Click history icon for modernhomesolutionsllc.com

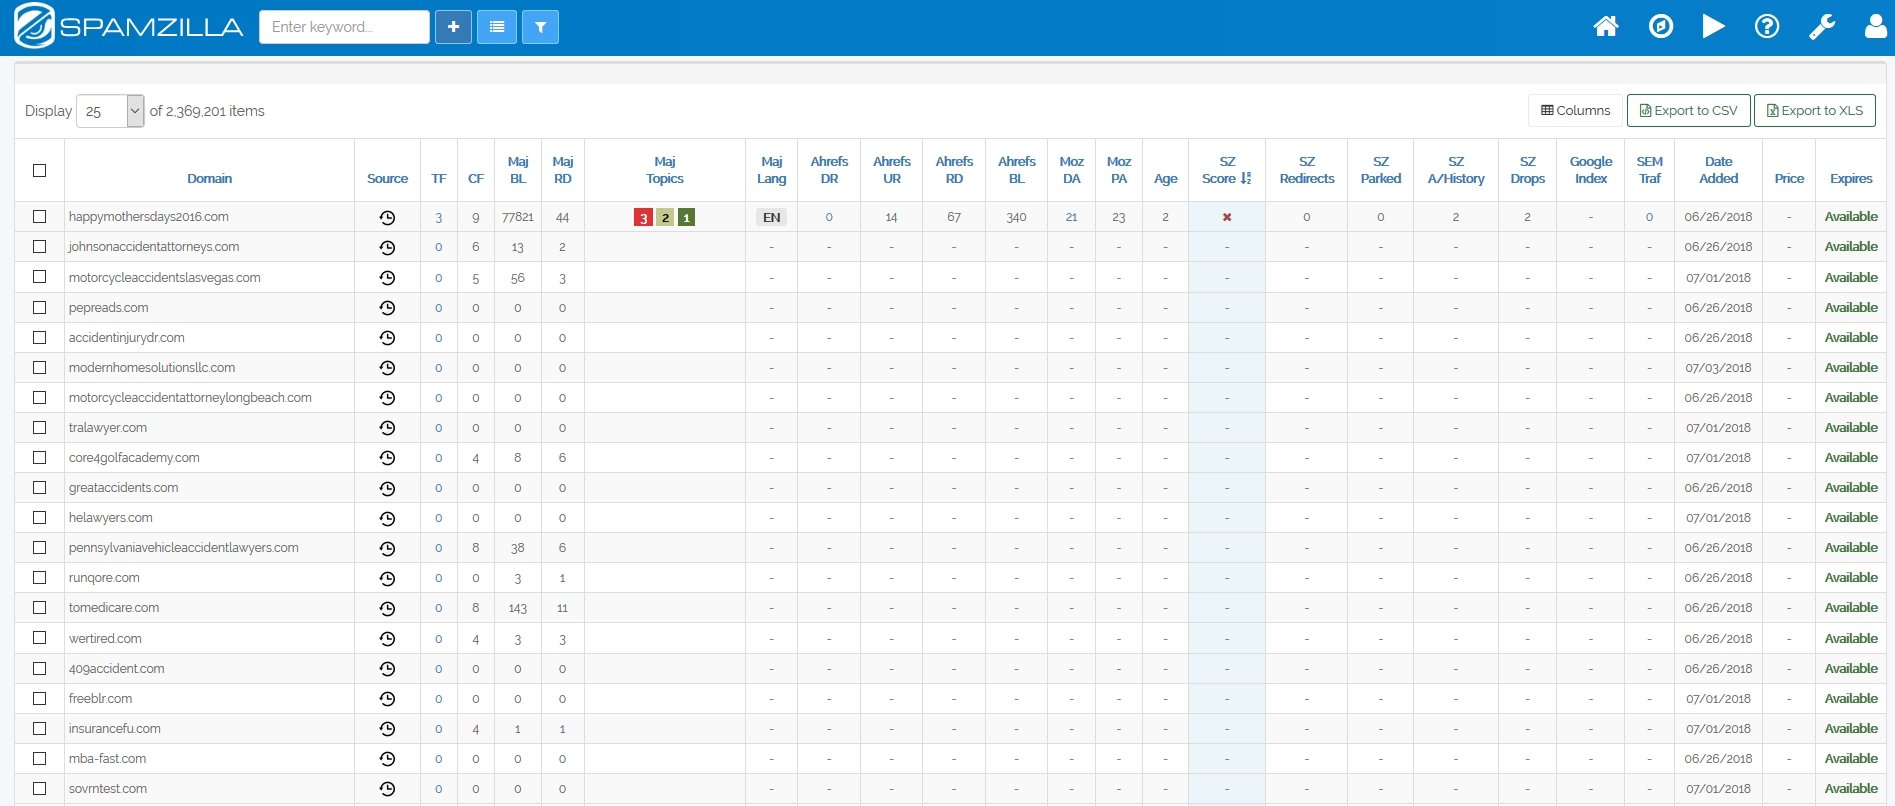coord(387,368)
